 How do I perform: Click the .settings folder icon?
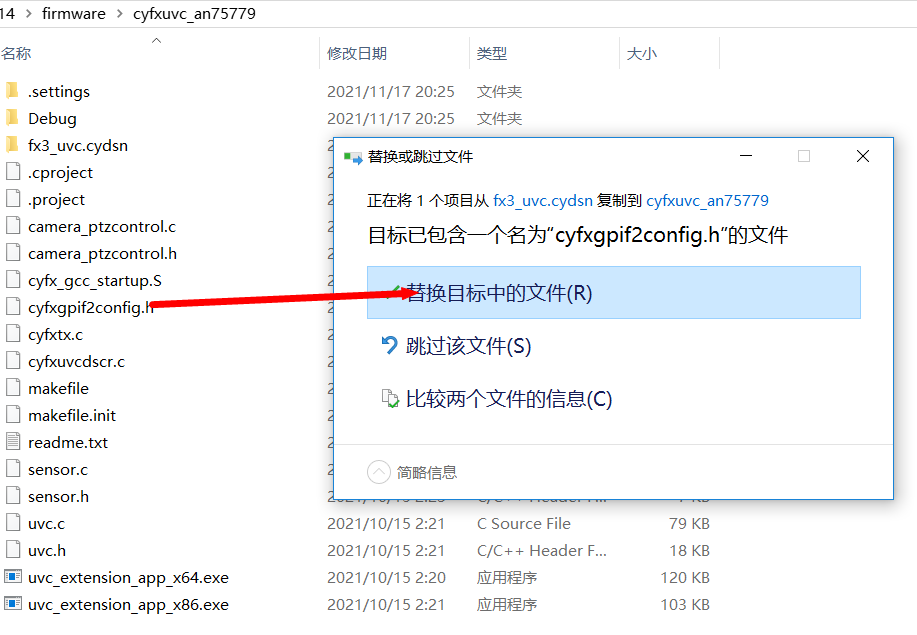click(x=12, y=91)
